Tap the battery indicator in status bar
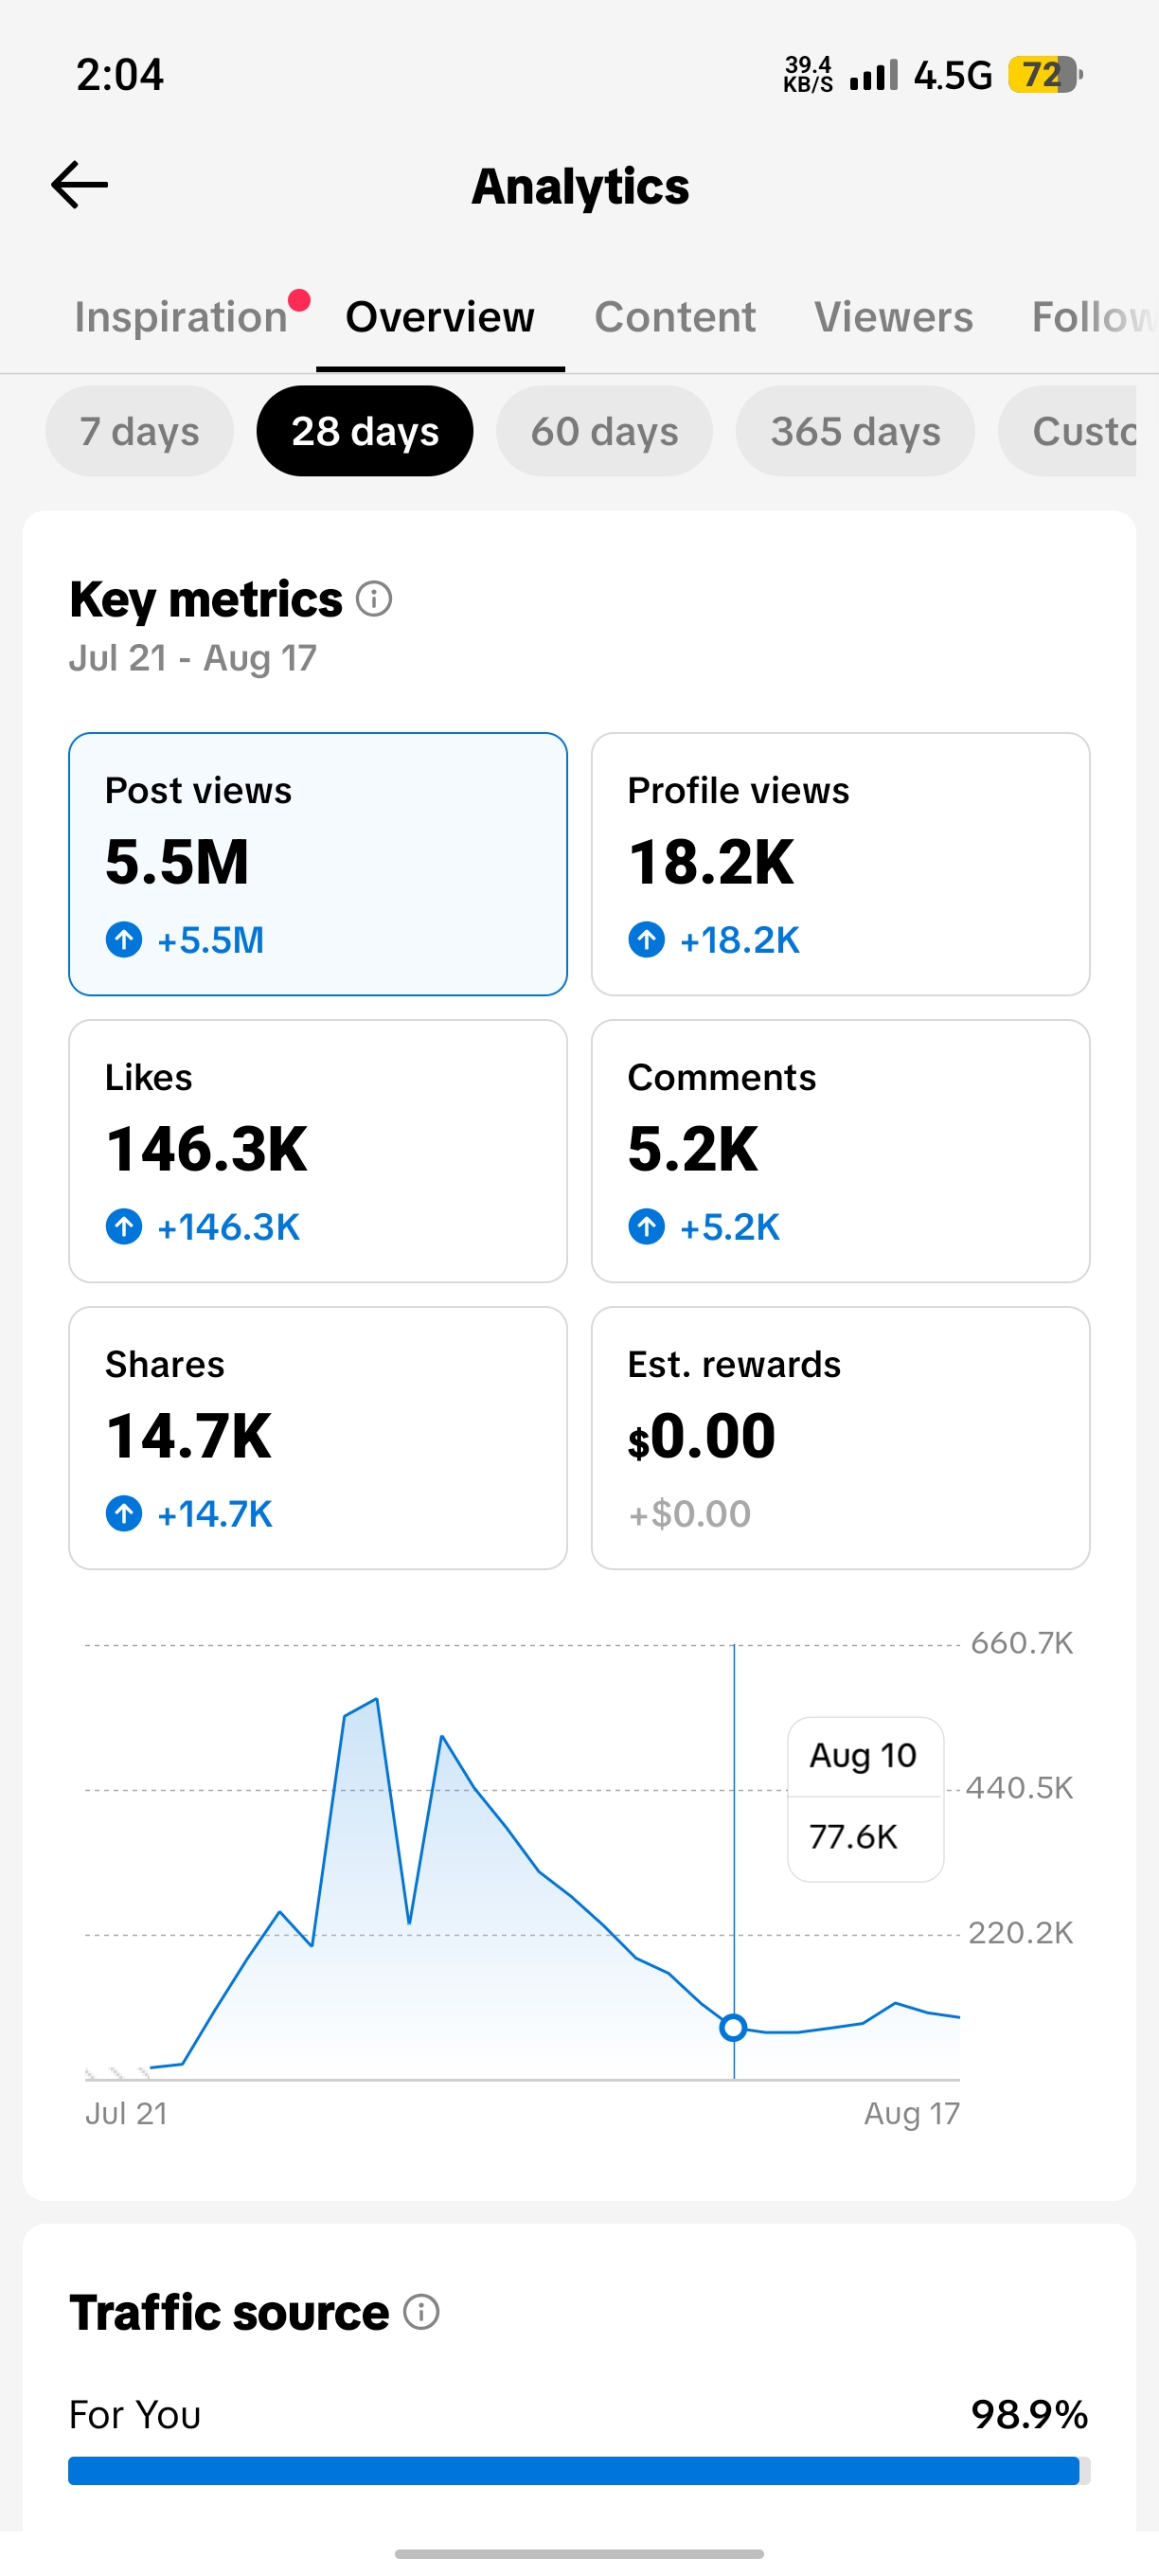Viewport: 1159px width, 2576px height. 1045,75
